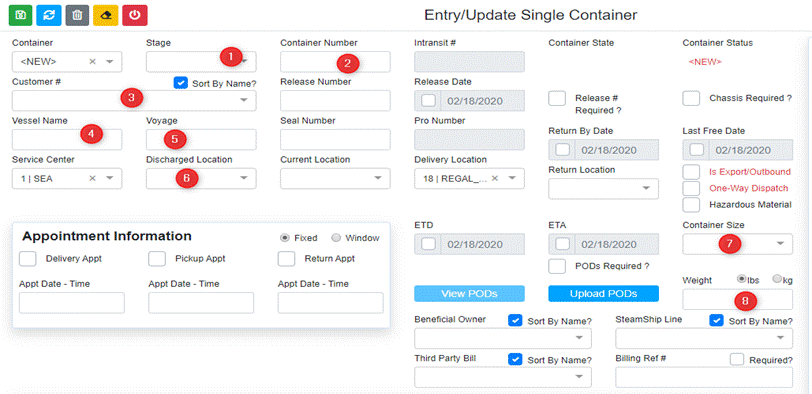Click the Delivery Appt Date - Time field
The image size is (812, 394).
72,303
